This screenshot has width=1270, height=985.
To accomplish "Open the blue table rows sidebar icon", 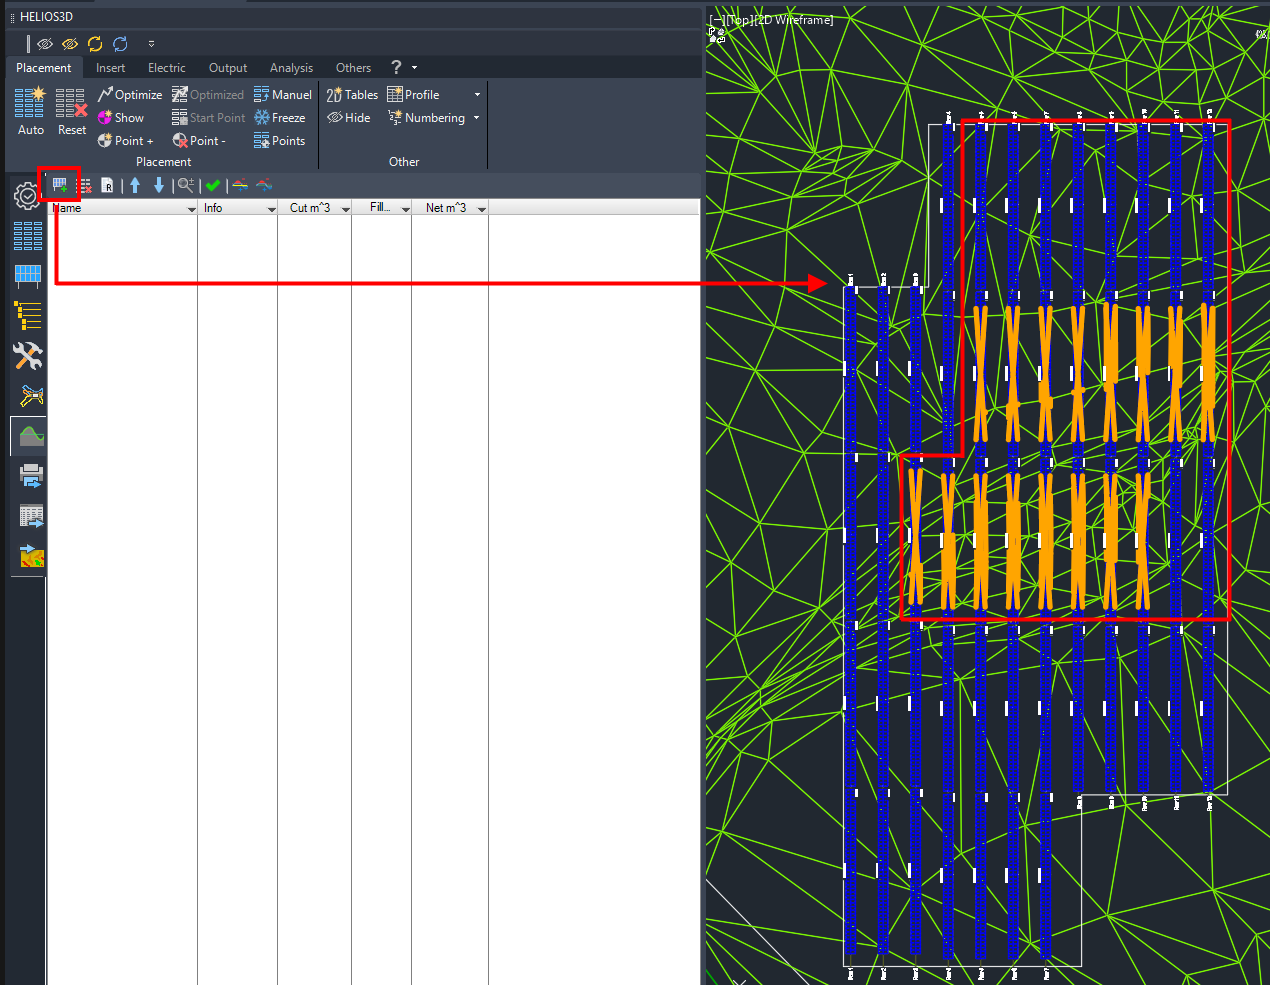I will pos(28,236).
